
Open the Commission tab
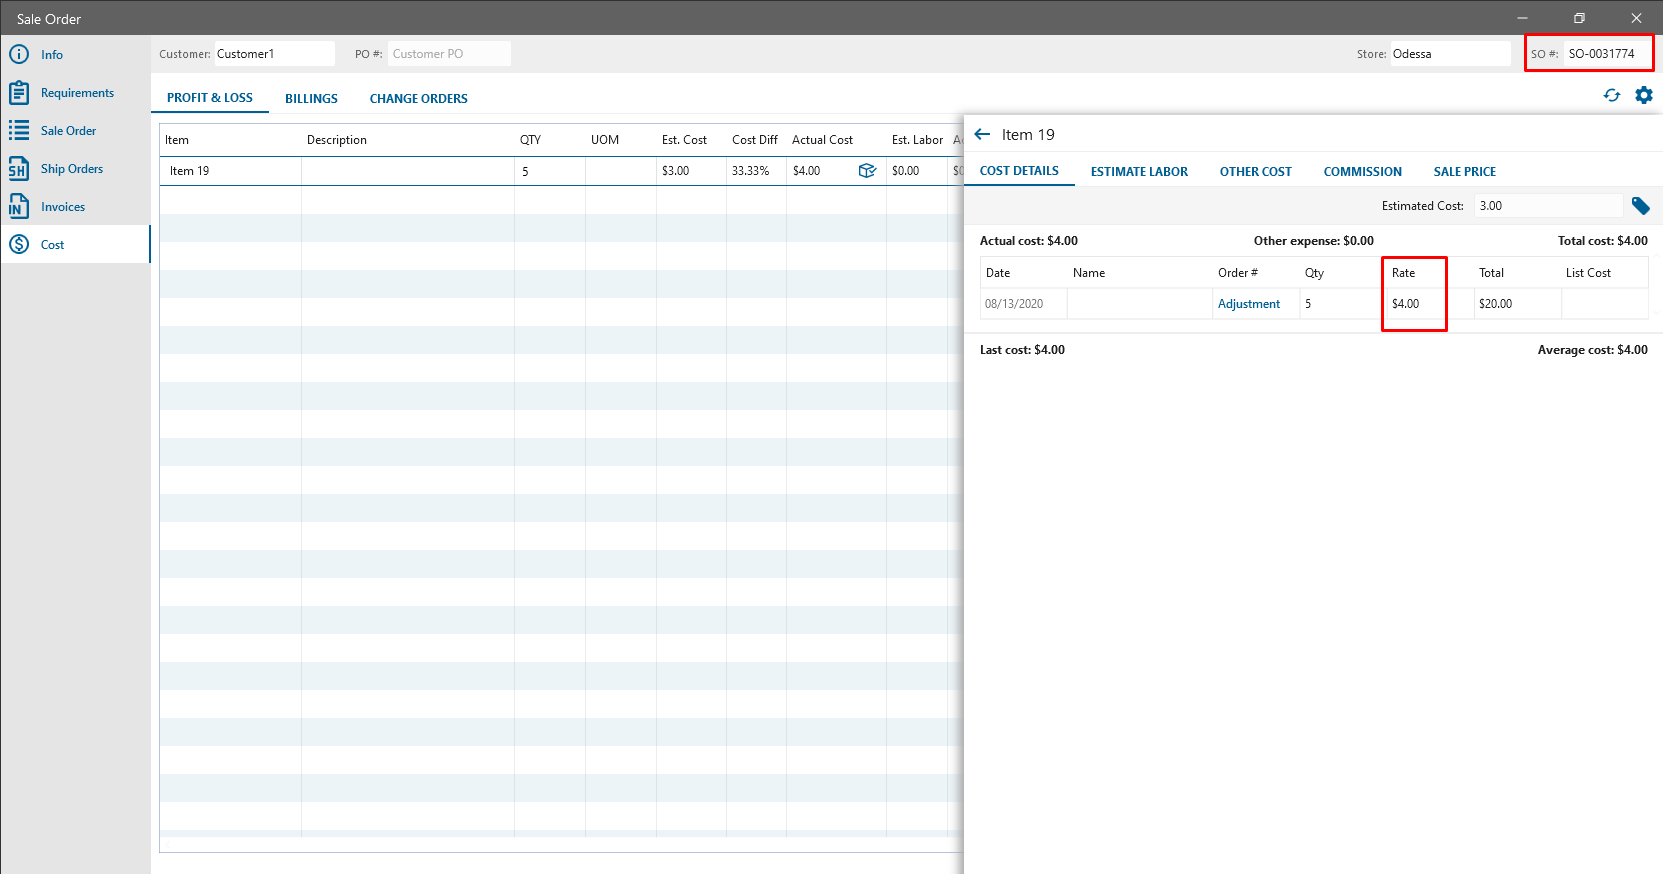coord(1362,172)
